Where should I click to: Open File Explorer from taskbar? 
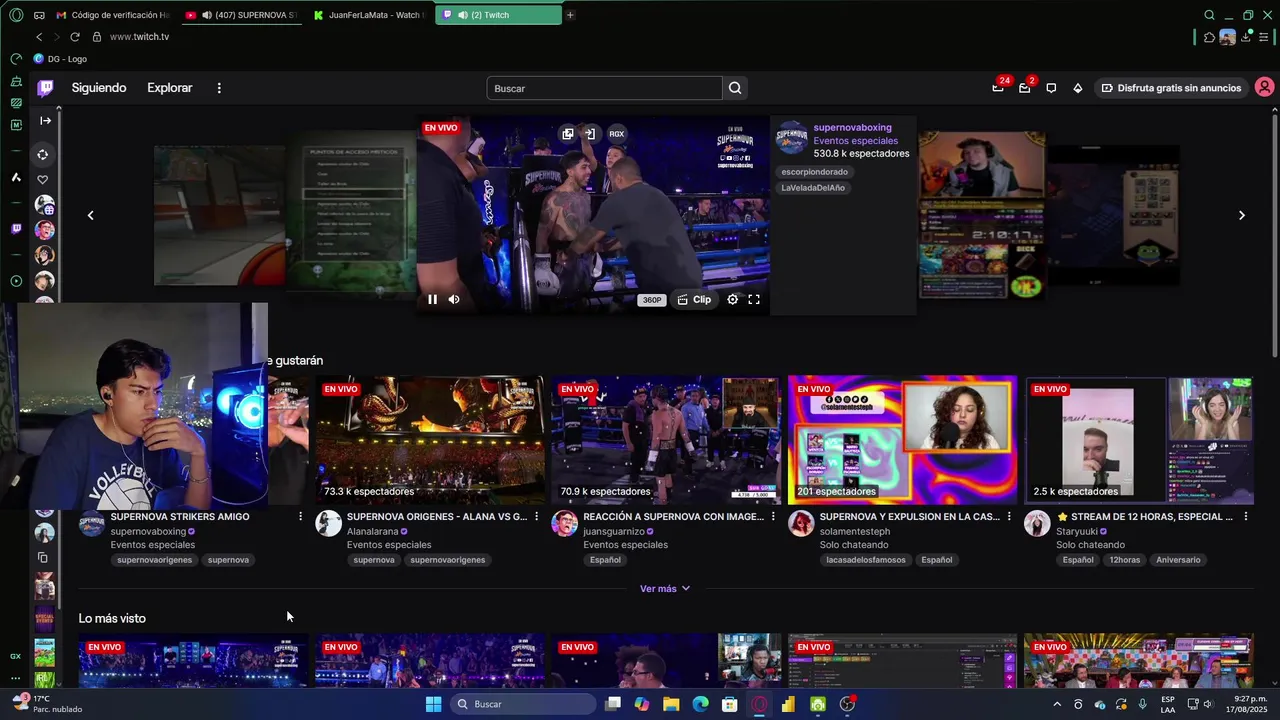(671, 704)
